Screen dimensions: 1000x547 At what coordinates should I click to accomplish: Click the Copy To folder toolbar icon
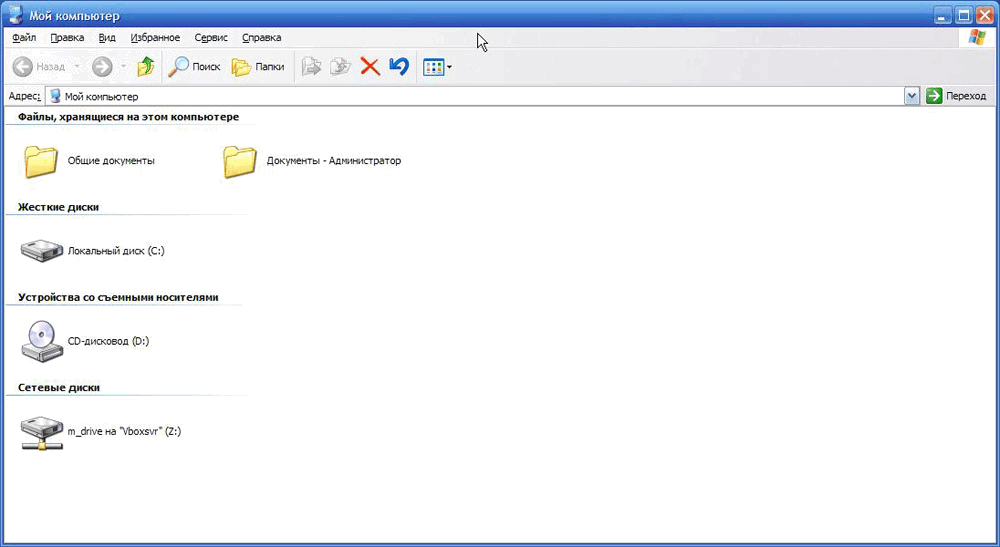(x=341, y=67)
